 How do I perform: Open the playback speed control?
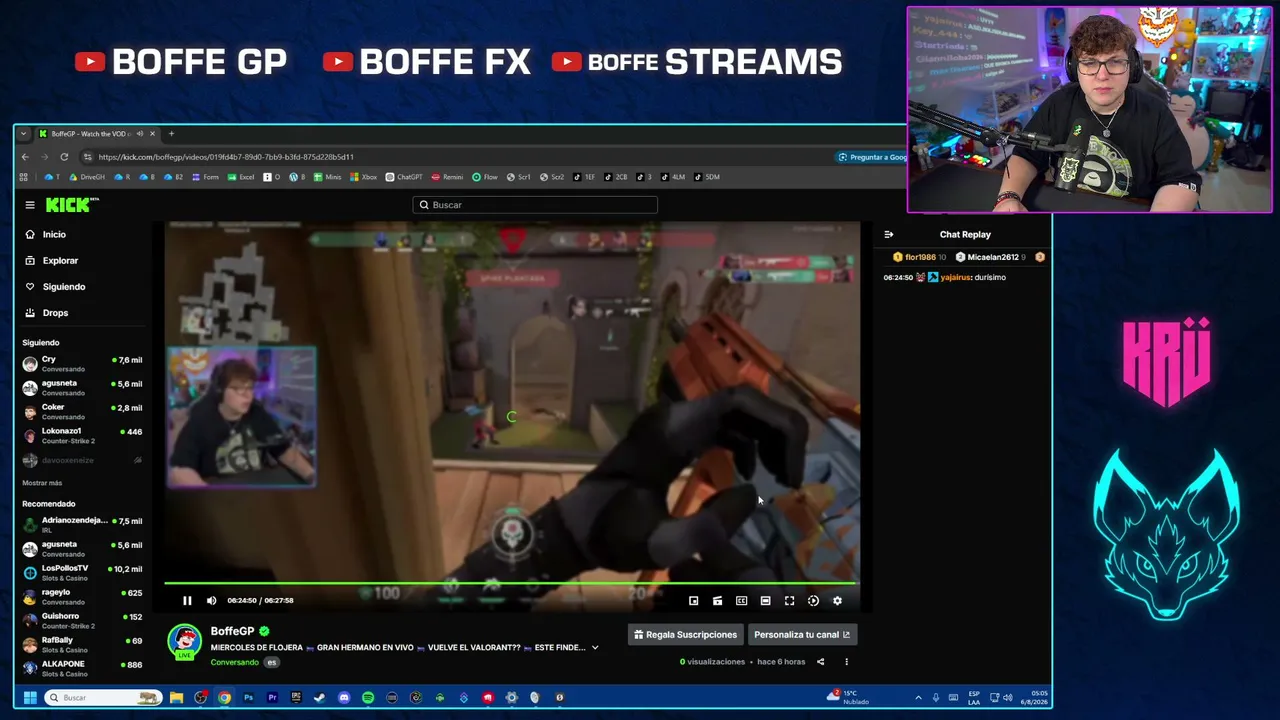813,601
